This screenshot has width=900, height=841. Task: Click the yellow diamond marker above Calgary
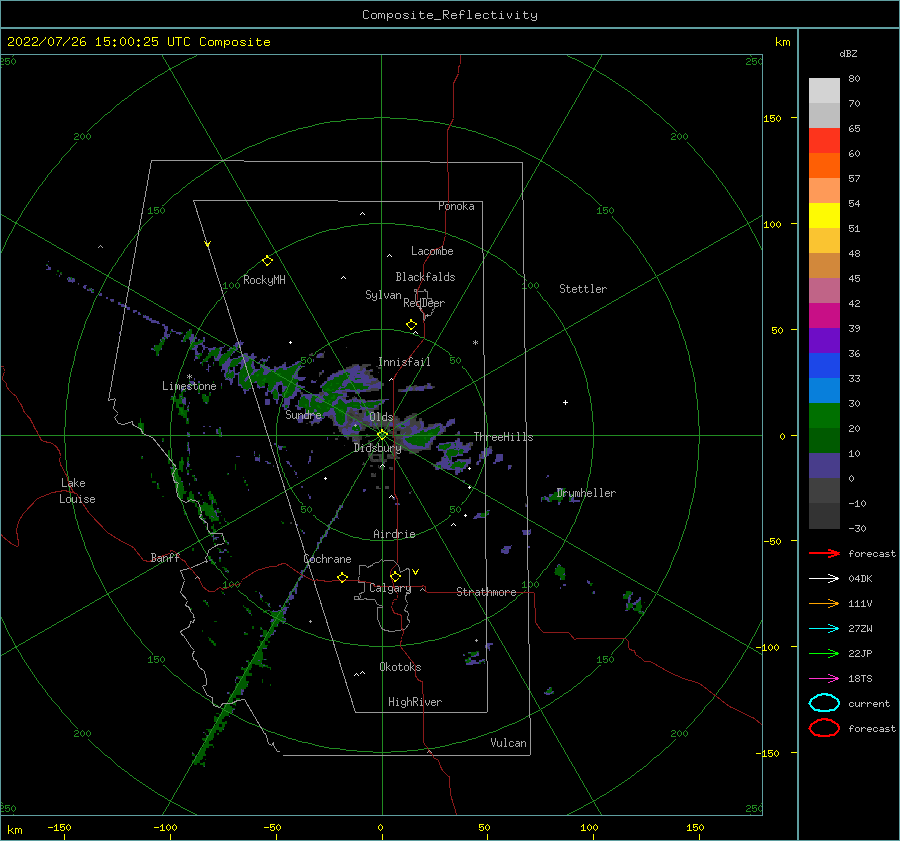tap(395, 576)
